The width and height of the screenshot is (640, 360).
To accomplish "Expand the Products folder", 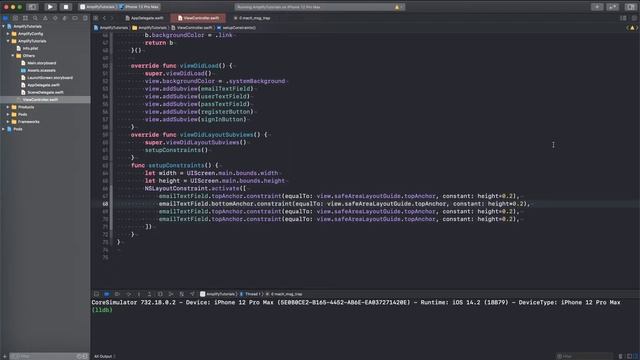I will pyautogui.click(x=8, y=107).
